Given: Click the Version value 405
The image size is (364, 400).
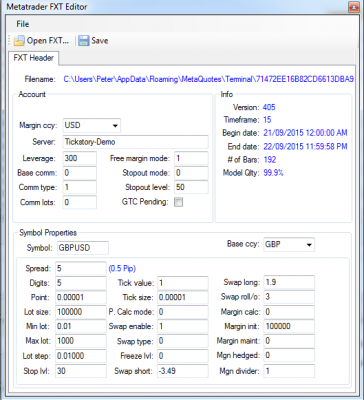Looking at the screenshot, I should (x=269, y=107).
